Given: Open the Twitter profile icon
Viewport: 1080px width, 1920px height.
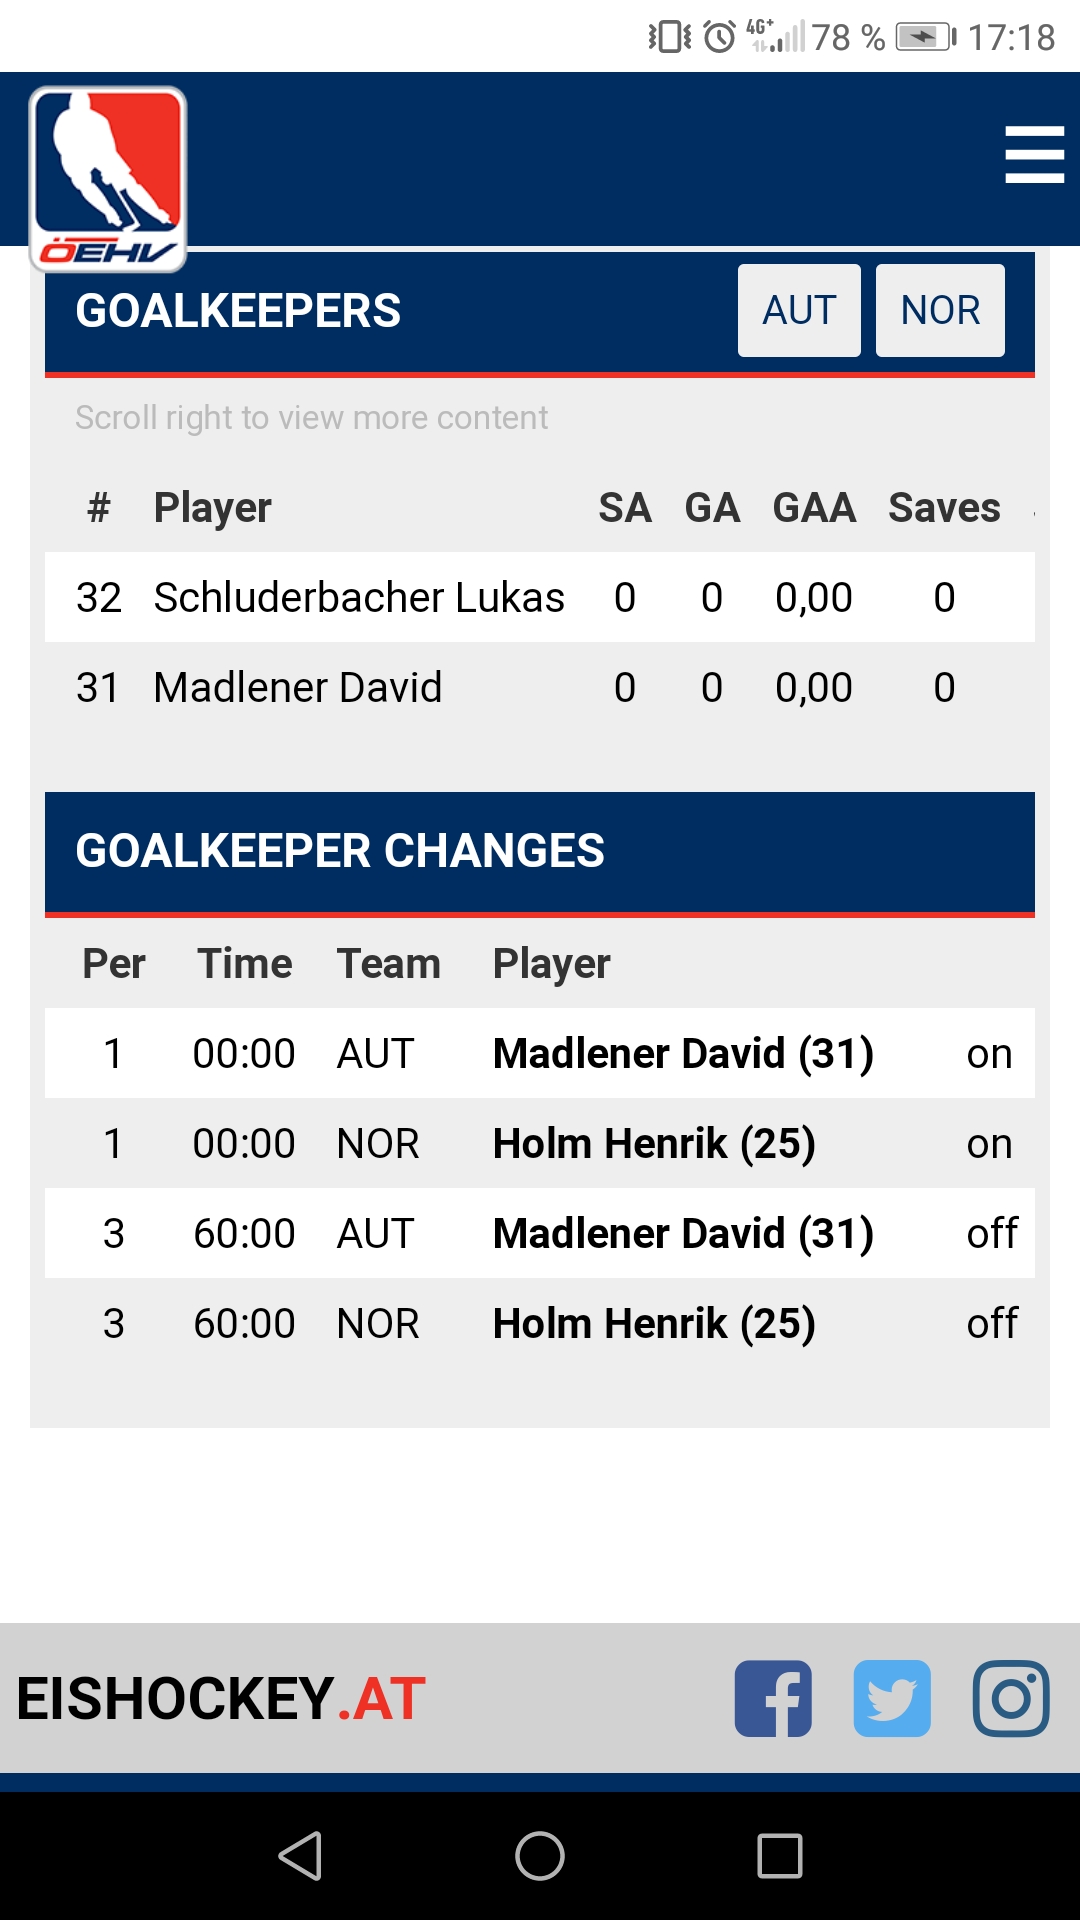Looking at the screenshot, I should [x=892, y=1699].
